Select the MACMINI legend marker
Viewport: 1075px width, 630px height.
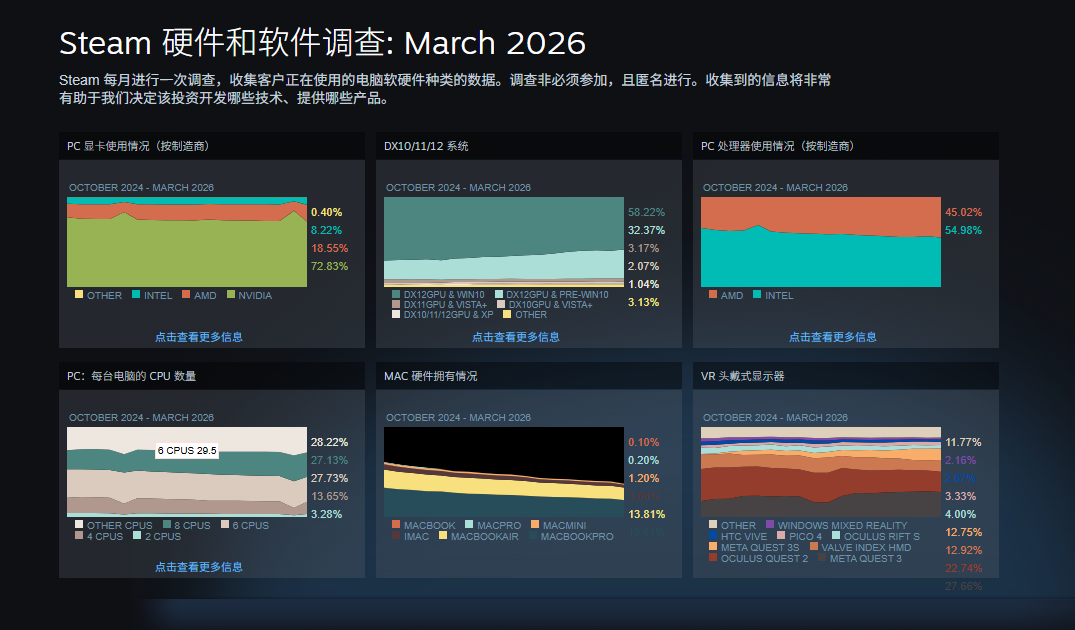(535, 524)
